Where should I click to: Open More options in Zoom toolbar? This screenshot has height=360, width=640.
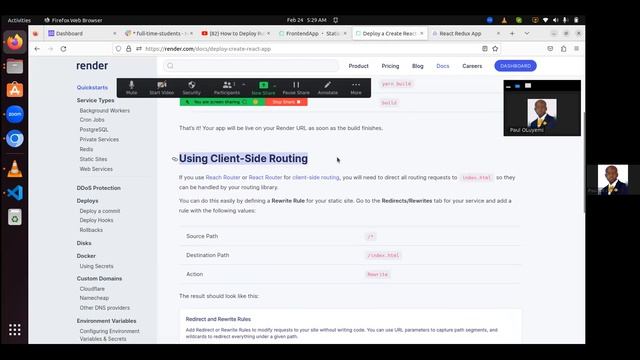tap(356, 88)
